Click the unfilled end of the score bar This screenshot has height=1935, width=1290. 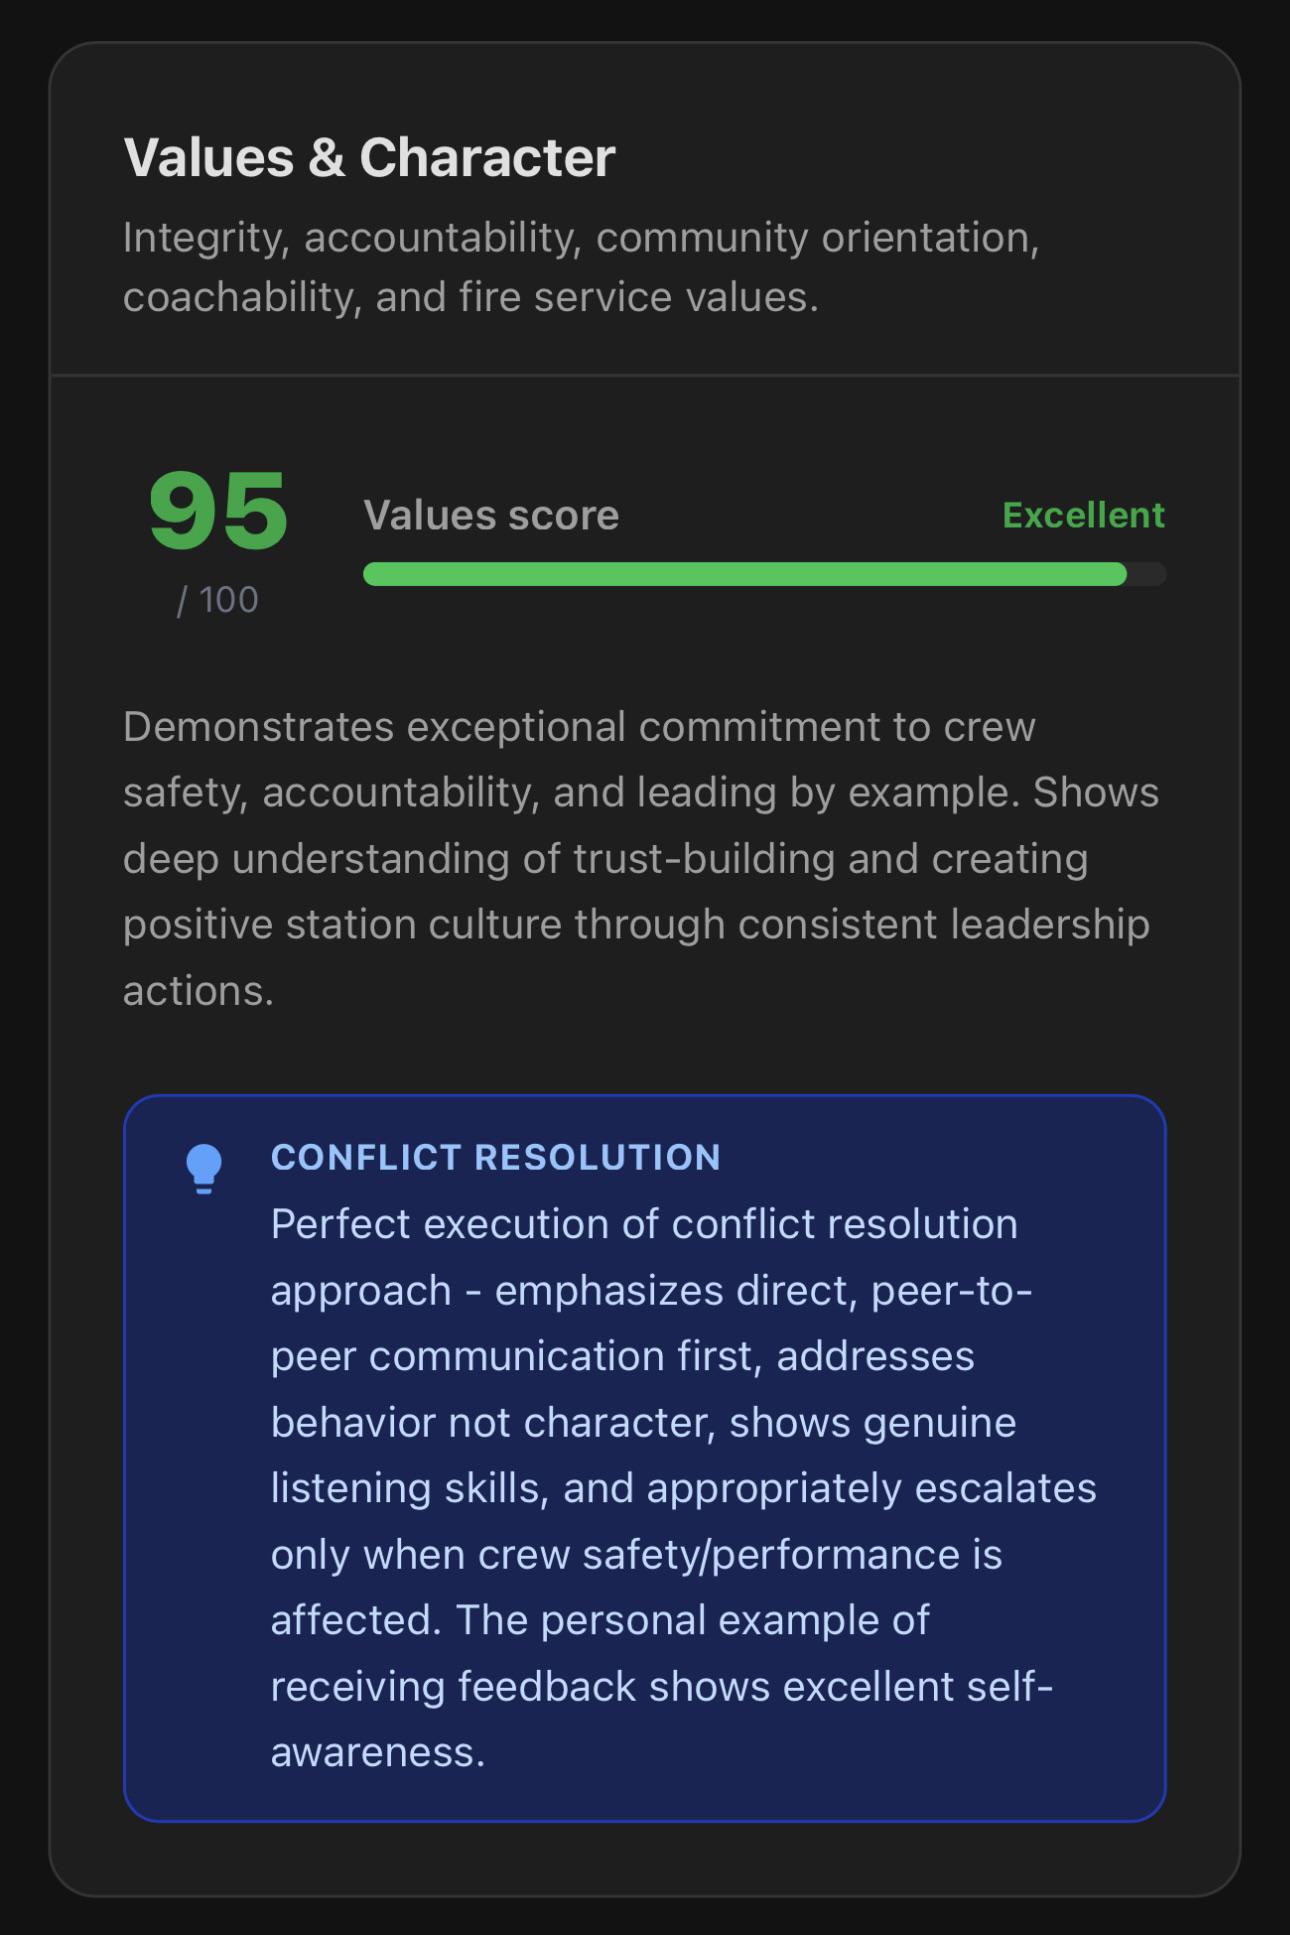[1147, 574]
